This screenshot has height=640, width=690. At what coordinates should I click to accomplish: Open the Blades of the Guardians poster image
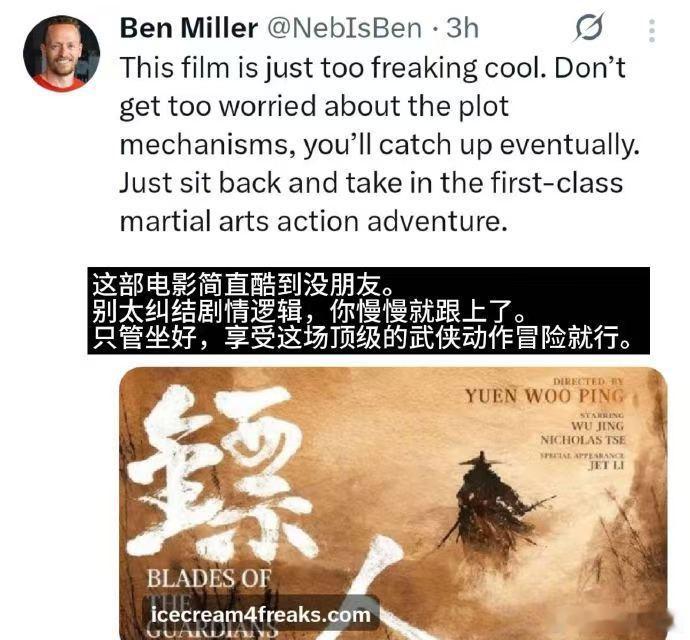393,503
